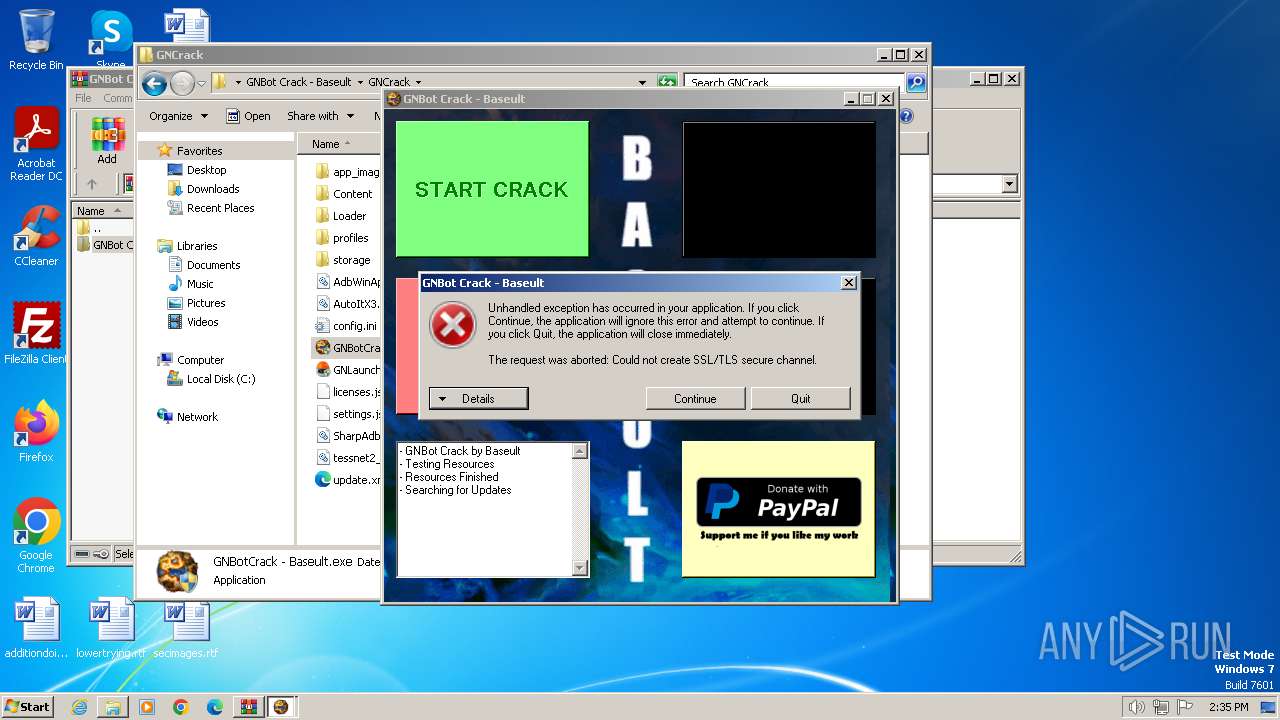Select the Loader folder

347,216
